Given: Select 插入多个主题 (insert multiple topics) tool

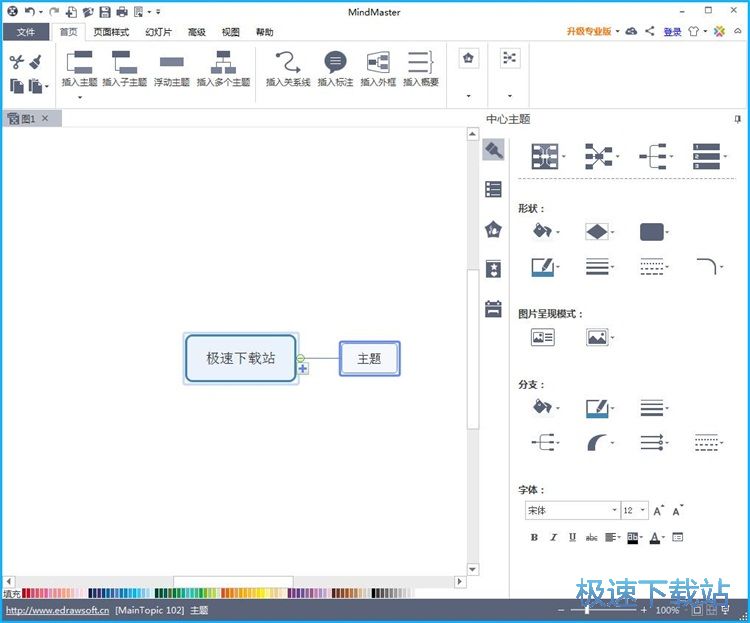Looking at the screenshot, I should tap(223, 62).
